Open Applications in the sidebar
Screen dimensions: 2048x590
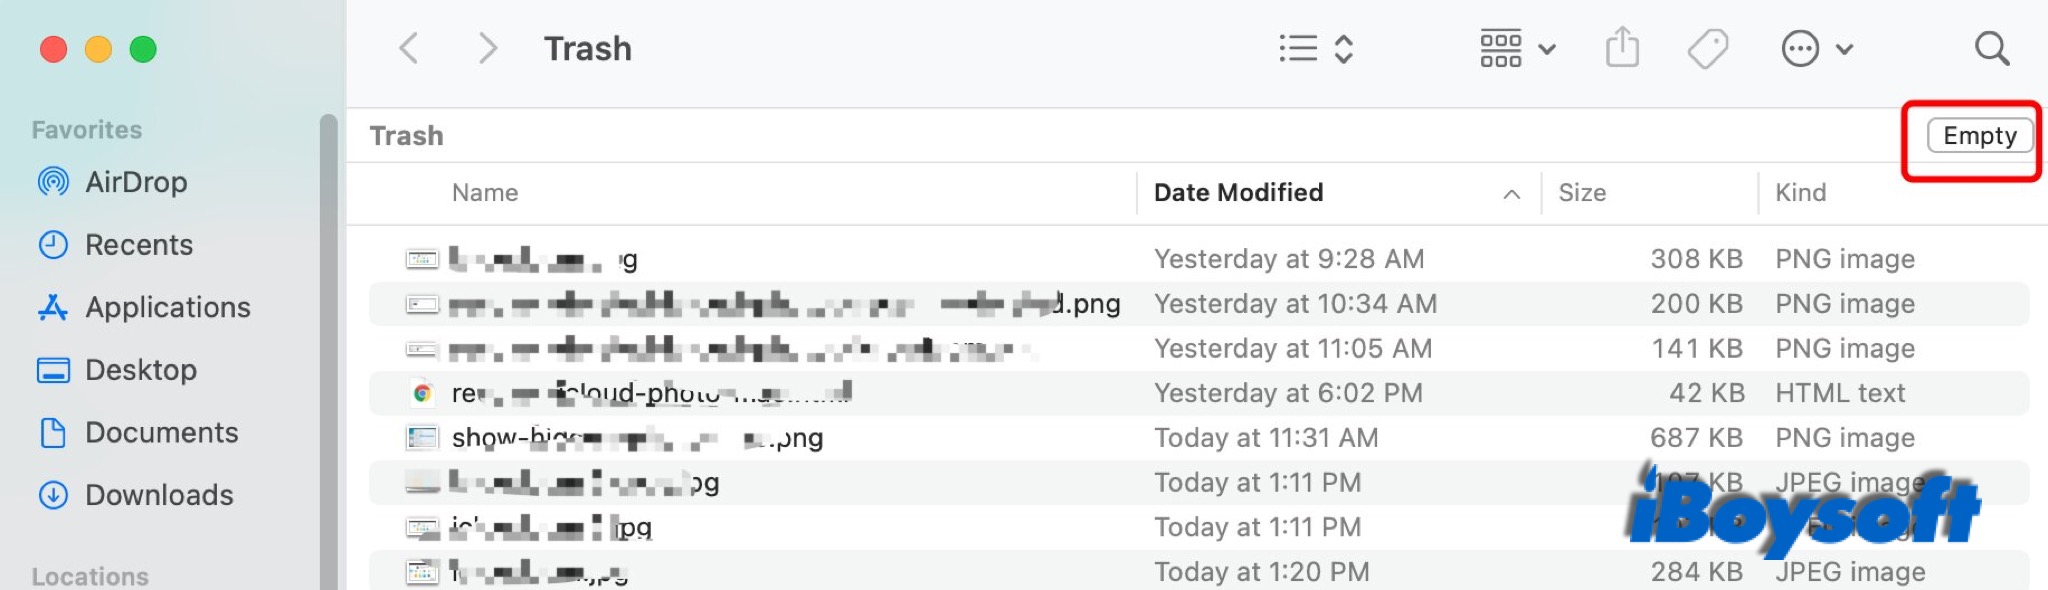pyautogui.click(x=167, y=307)
